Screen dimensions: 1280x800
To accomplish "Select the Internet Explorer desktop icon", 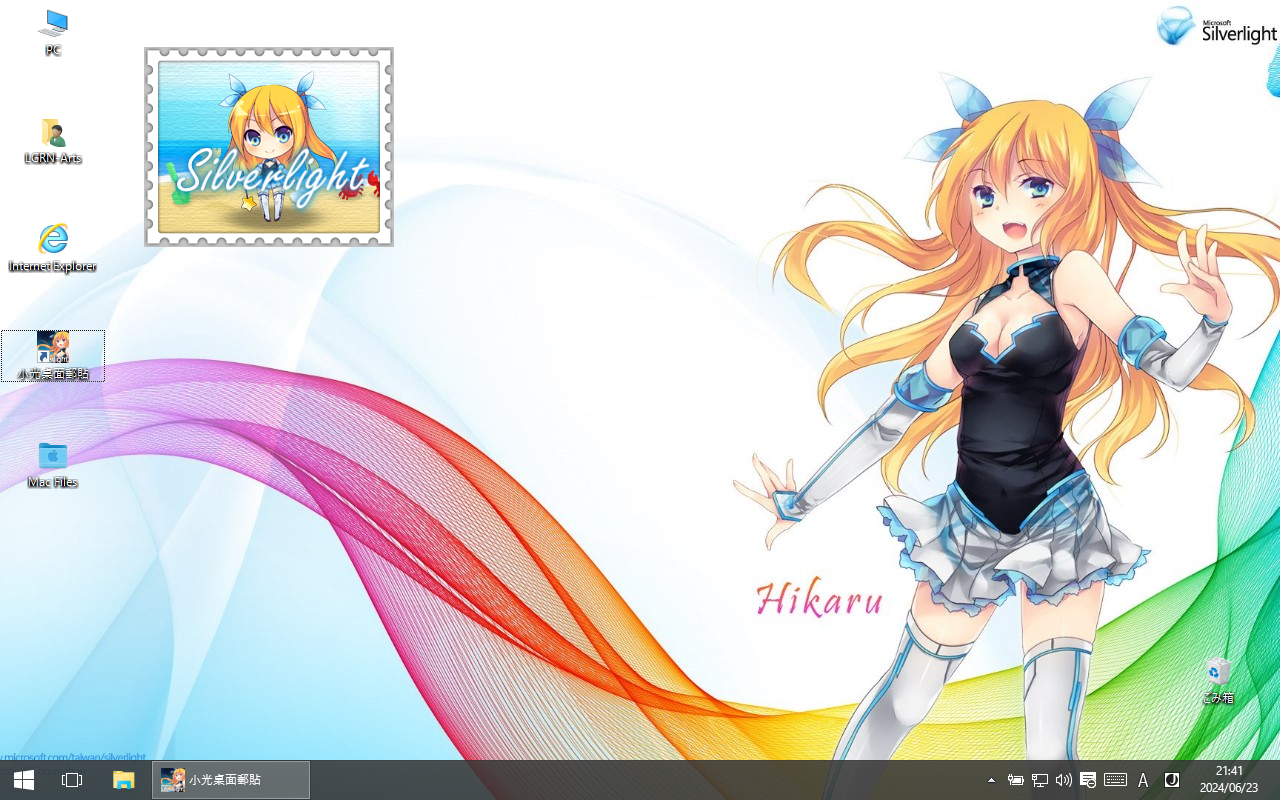I will pos(53,248).
